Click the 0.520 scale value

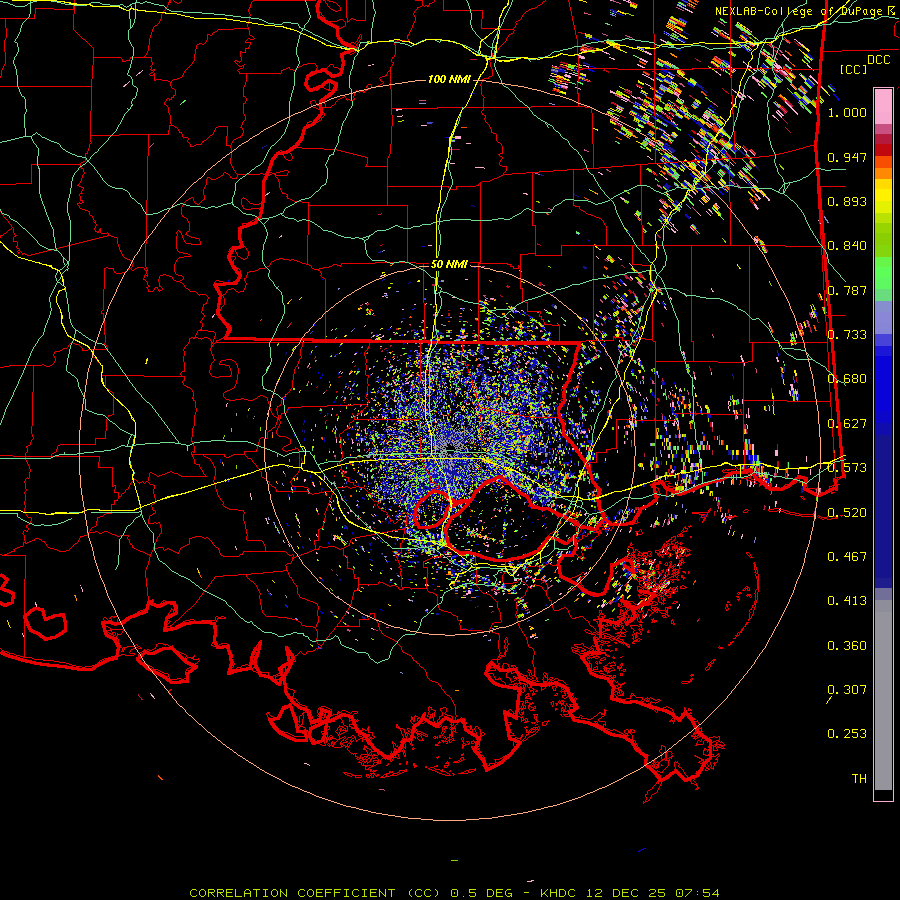pyautogui.click(x=847, y=512)
